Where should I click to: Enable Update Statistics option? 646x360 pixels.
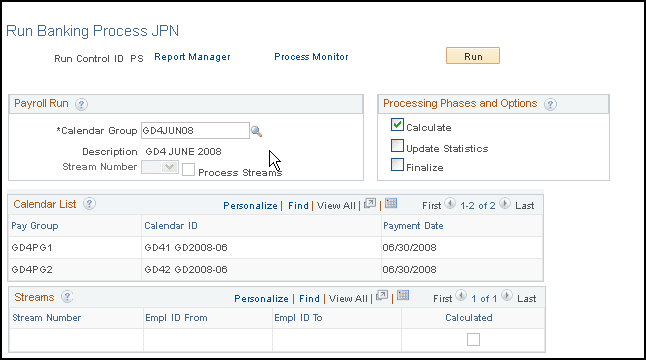[x=397, y=145]
